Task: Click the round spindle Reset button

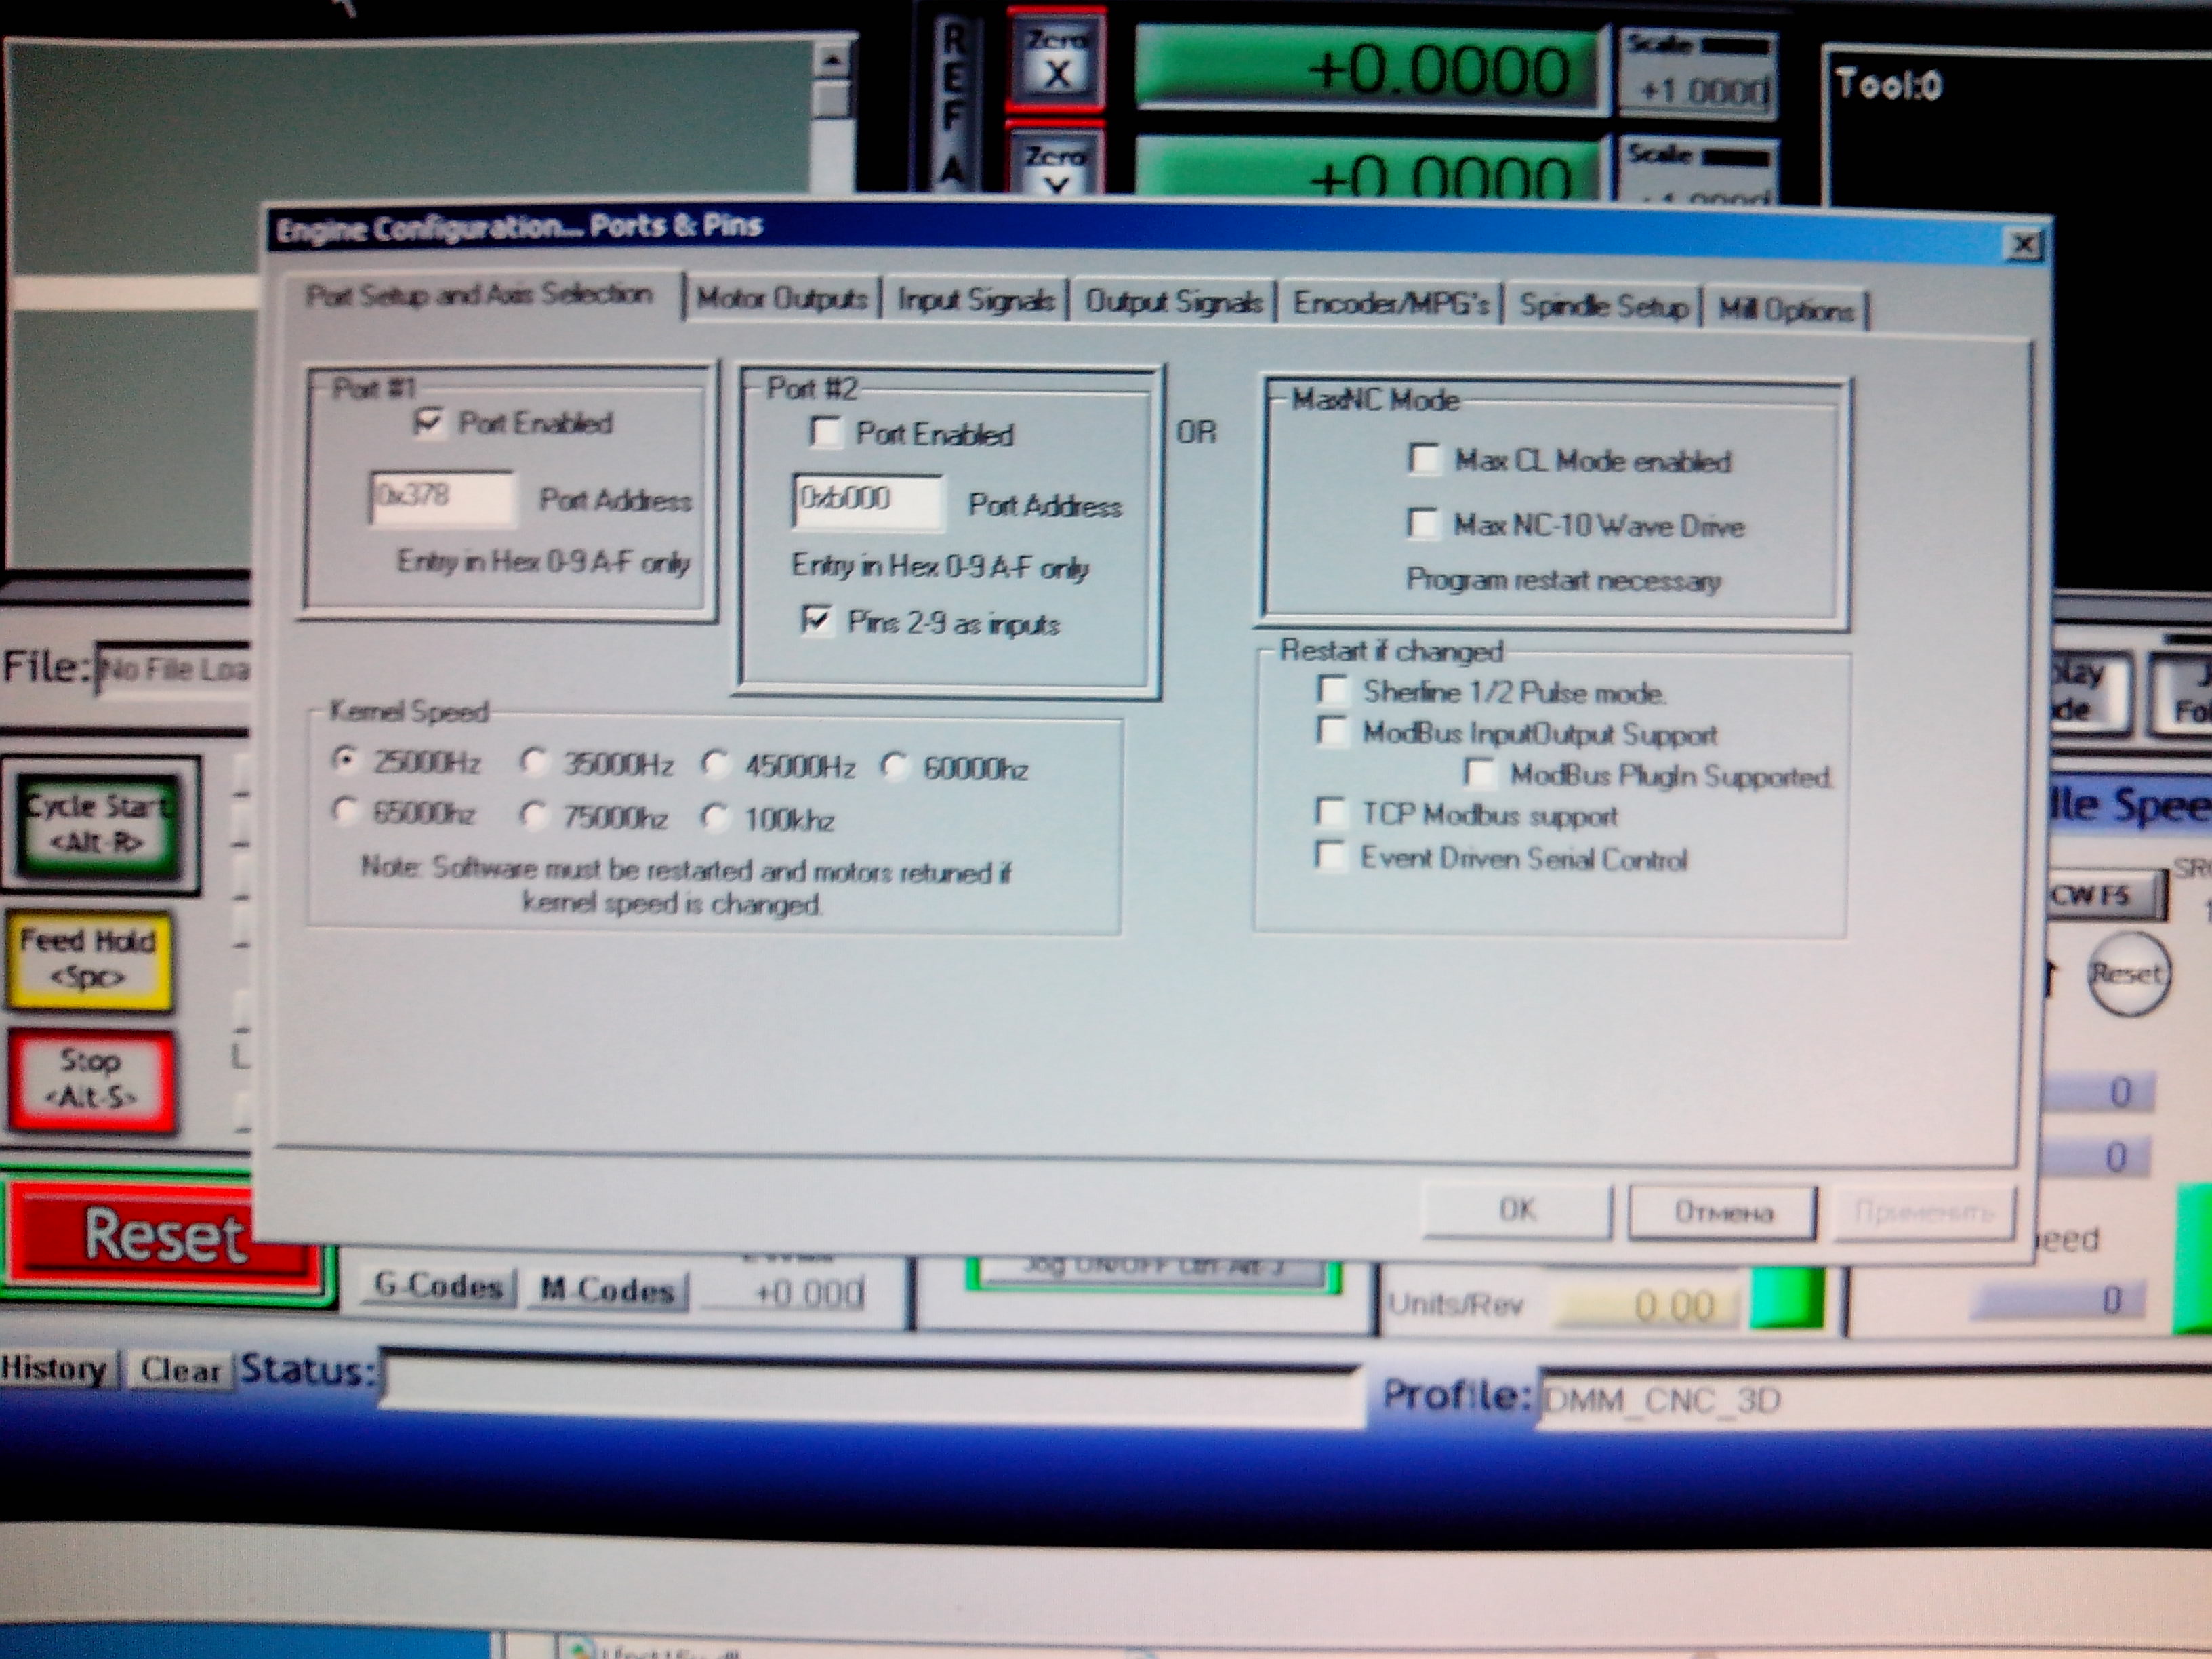Action: click(x=2127, y=974)
